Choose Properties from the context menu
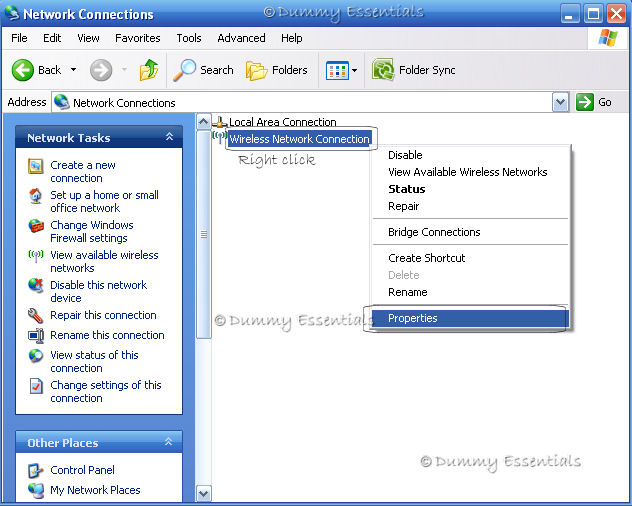Screen dimensions: 632x506 tap(471, 318)
